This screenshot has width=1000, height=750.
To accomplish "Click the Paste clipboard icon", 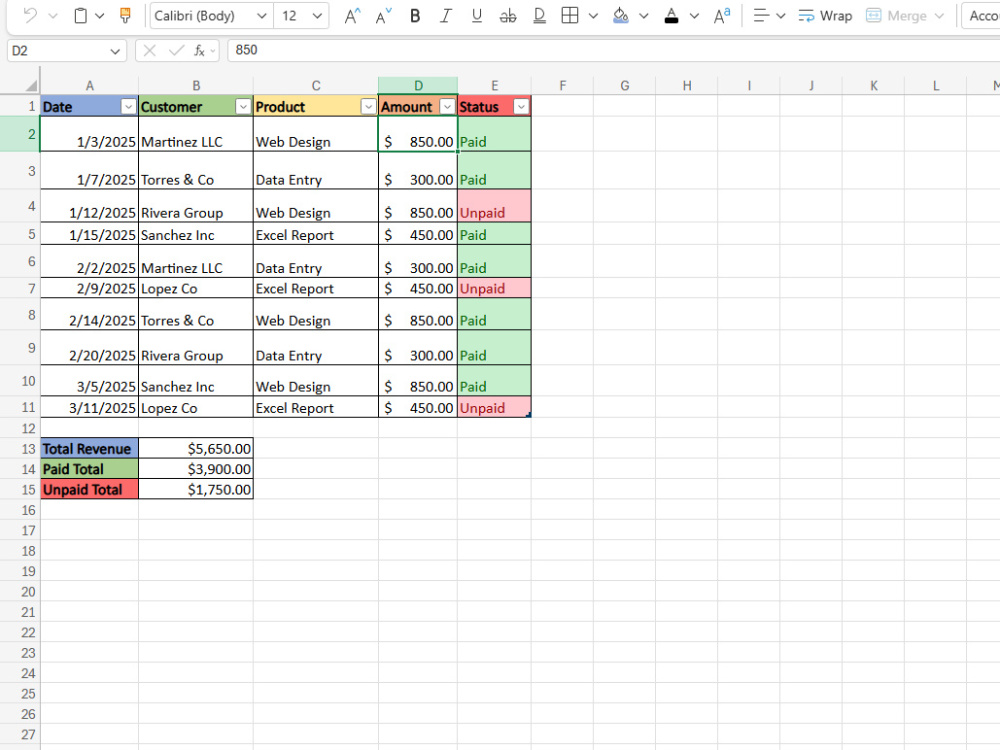I will pyautogui.click(x=80, y=15).
